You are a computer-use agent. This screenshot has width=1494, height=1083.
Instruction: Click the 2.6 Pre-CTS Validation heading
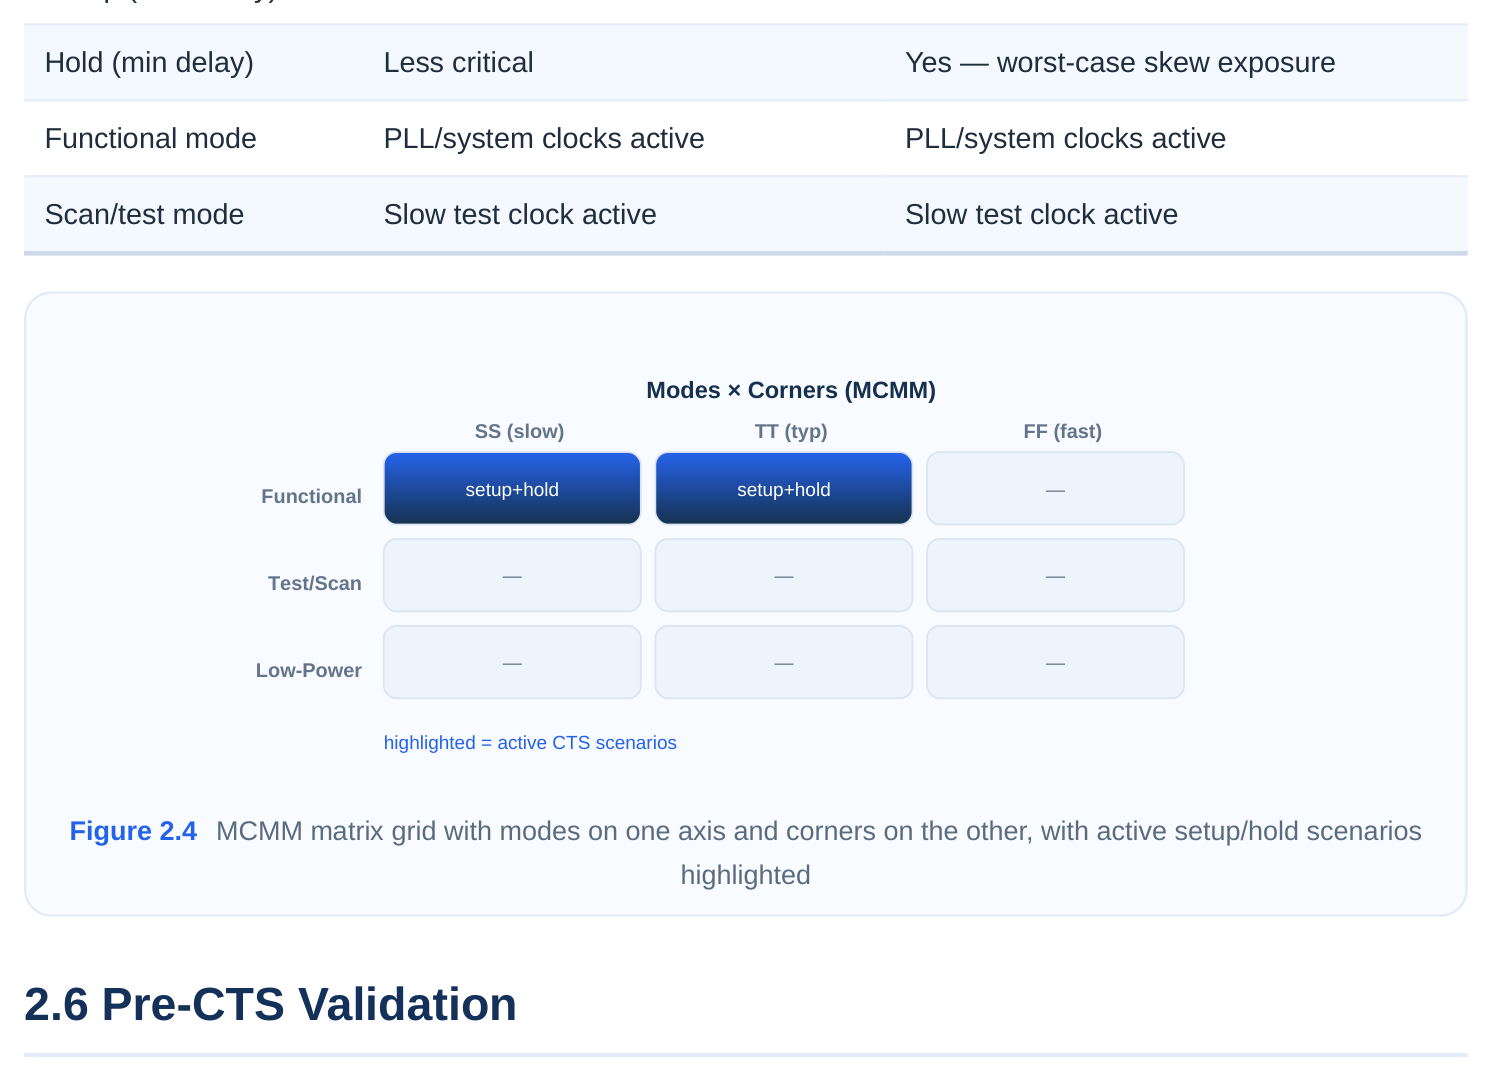(270, 1004)
